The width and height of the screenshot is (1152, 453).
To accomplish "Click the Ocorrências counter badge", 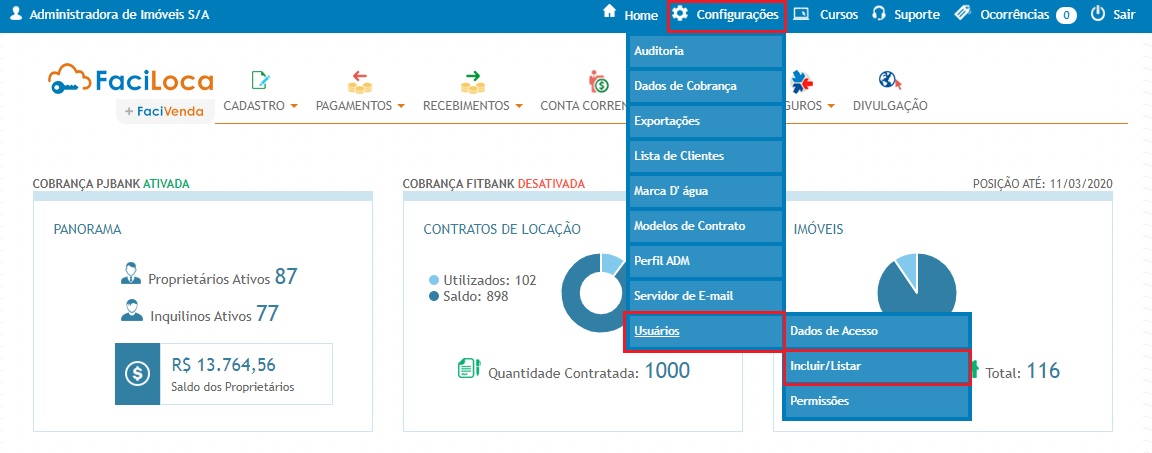I will [x=1066, y=15].
